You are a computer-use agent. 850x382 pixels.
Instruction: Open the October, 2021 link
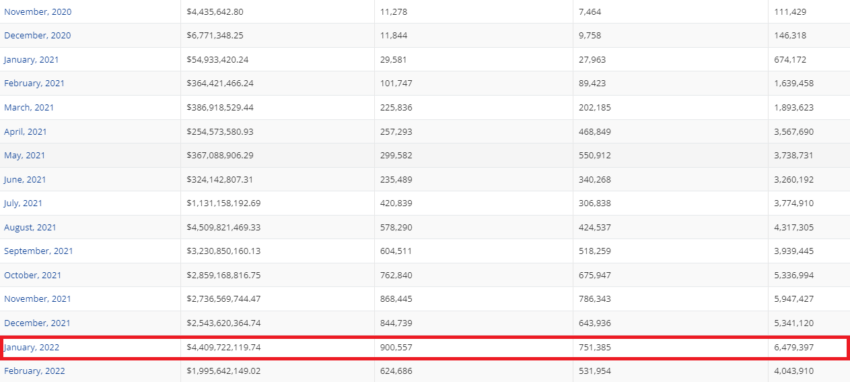tap(33, 275)
